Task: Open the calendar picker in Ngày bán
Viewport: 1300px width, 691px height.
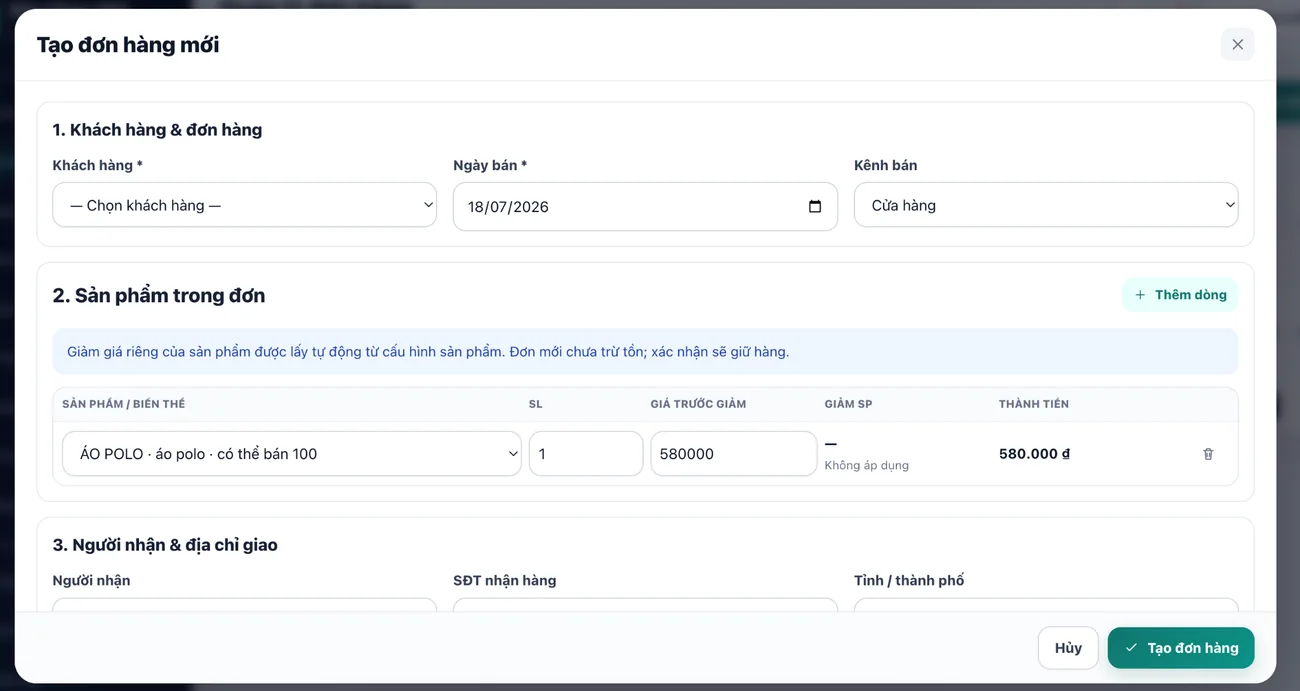Action: [x=815, y=207]
